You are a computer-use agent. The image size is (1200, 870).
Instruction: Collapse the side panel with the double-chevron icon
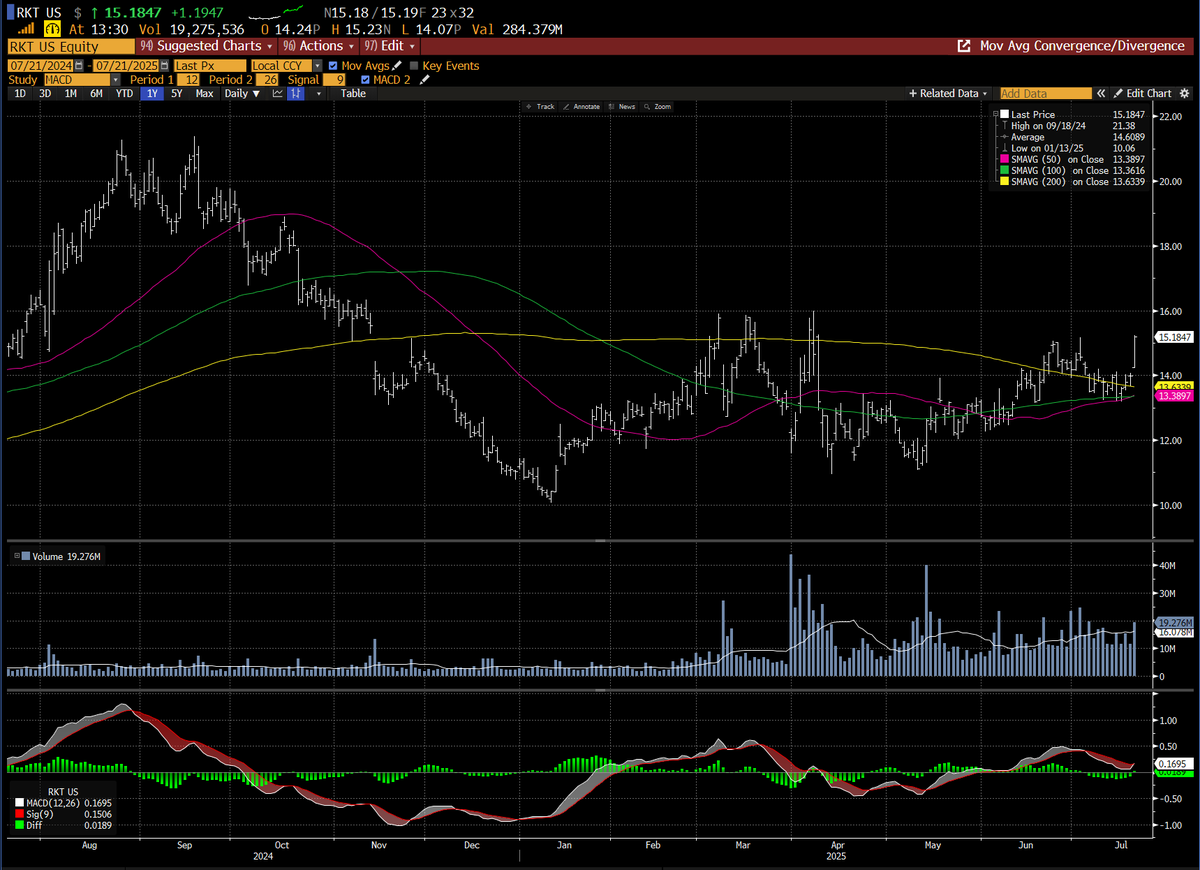[x=1101, y=93]
